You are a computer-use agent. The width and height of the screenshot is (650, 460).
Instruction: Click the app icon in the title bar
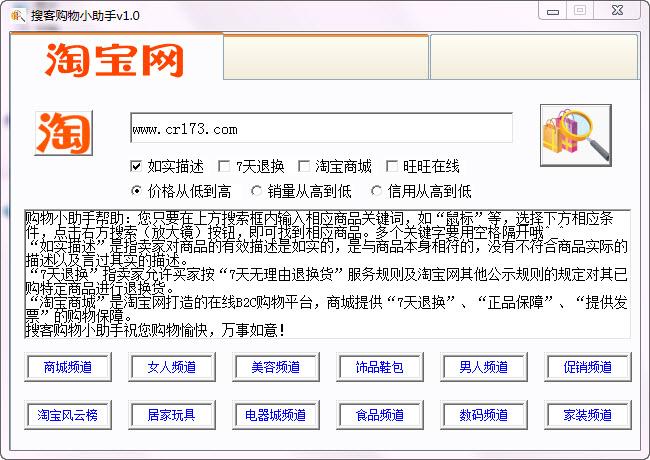(17, 16)
